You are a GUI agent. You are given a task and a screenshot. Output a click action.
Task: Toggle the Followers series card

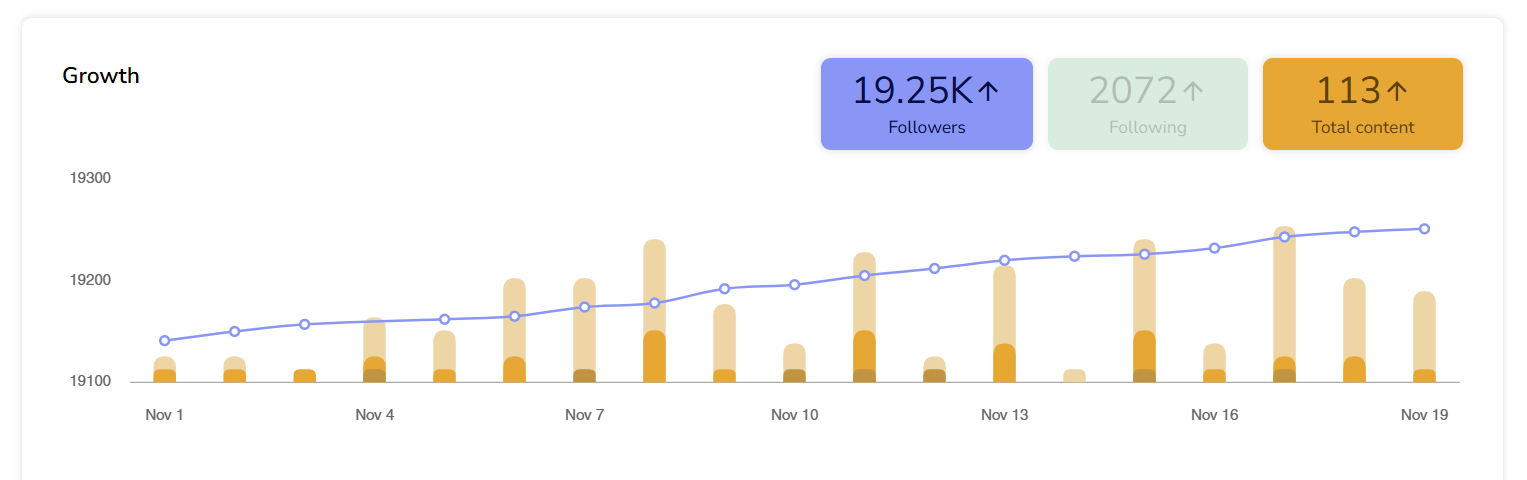pos(926,104)
